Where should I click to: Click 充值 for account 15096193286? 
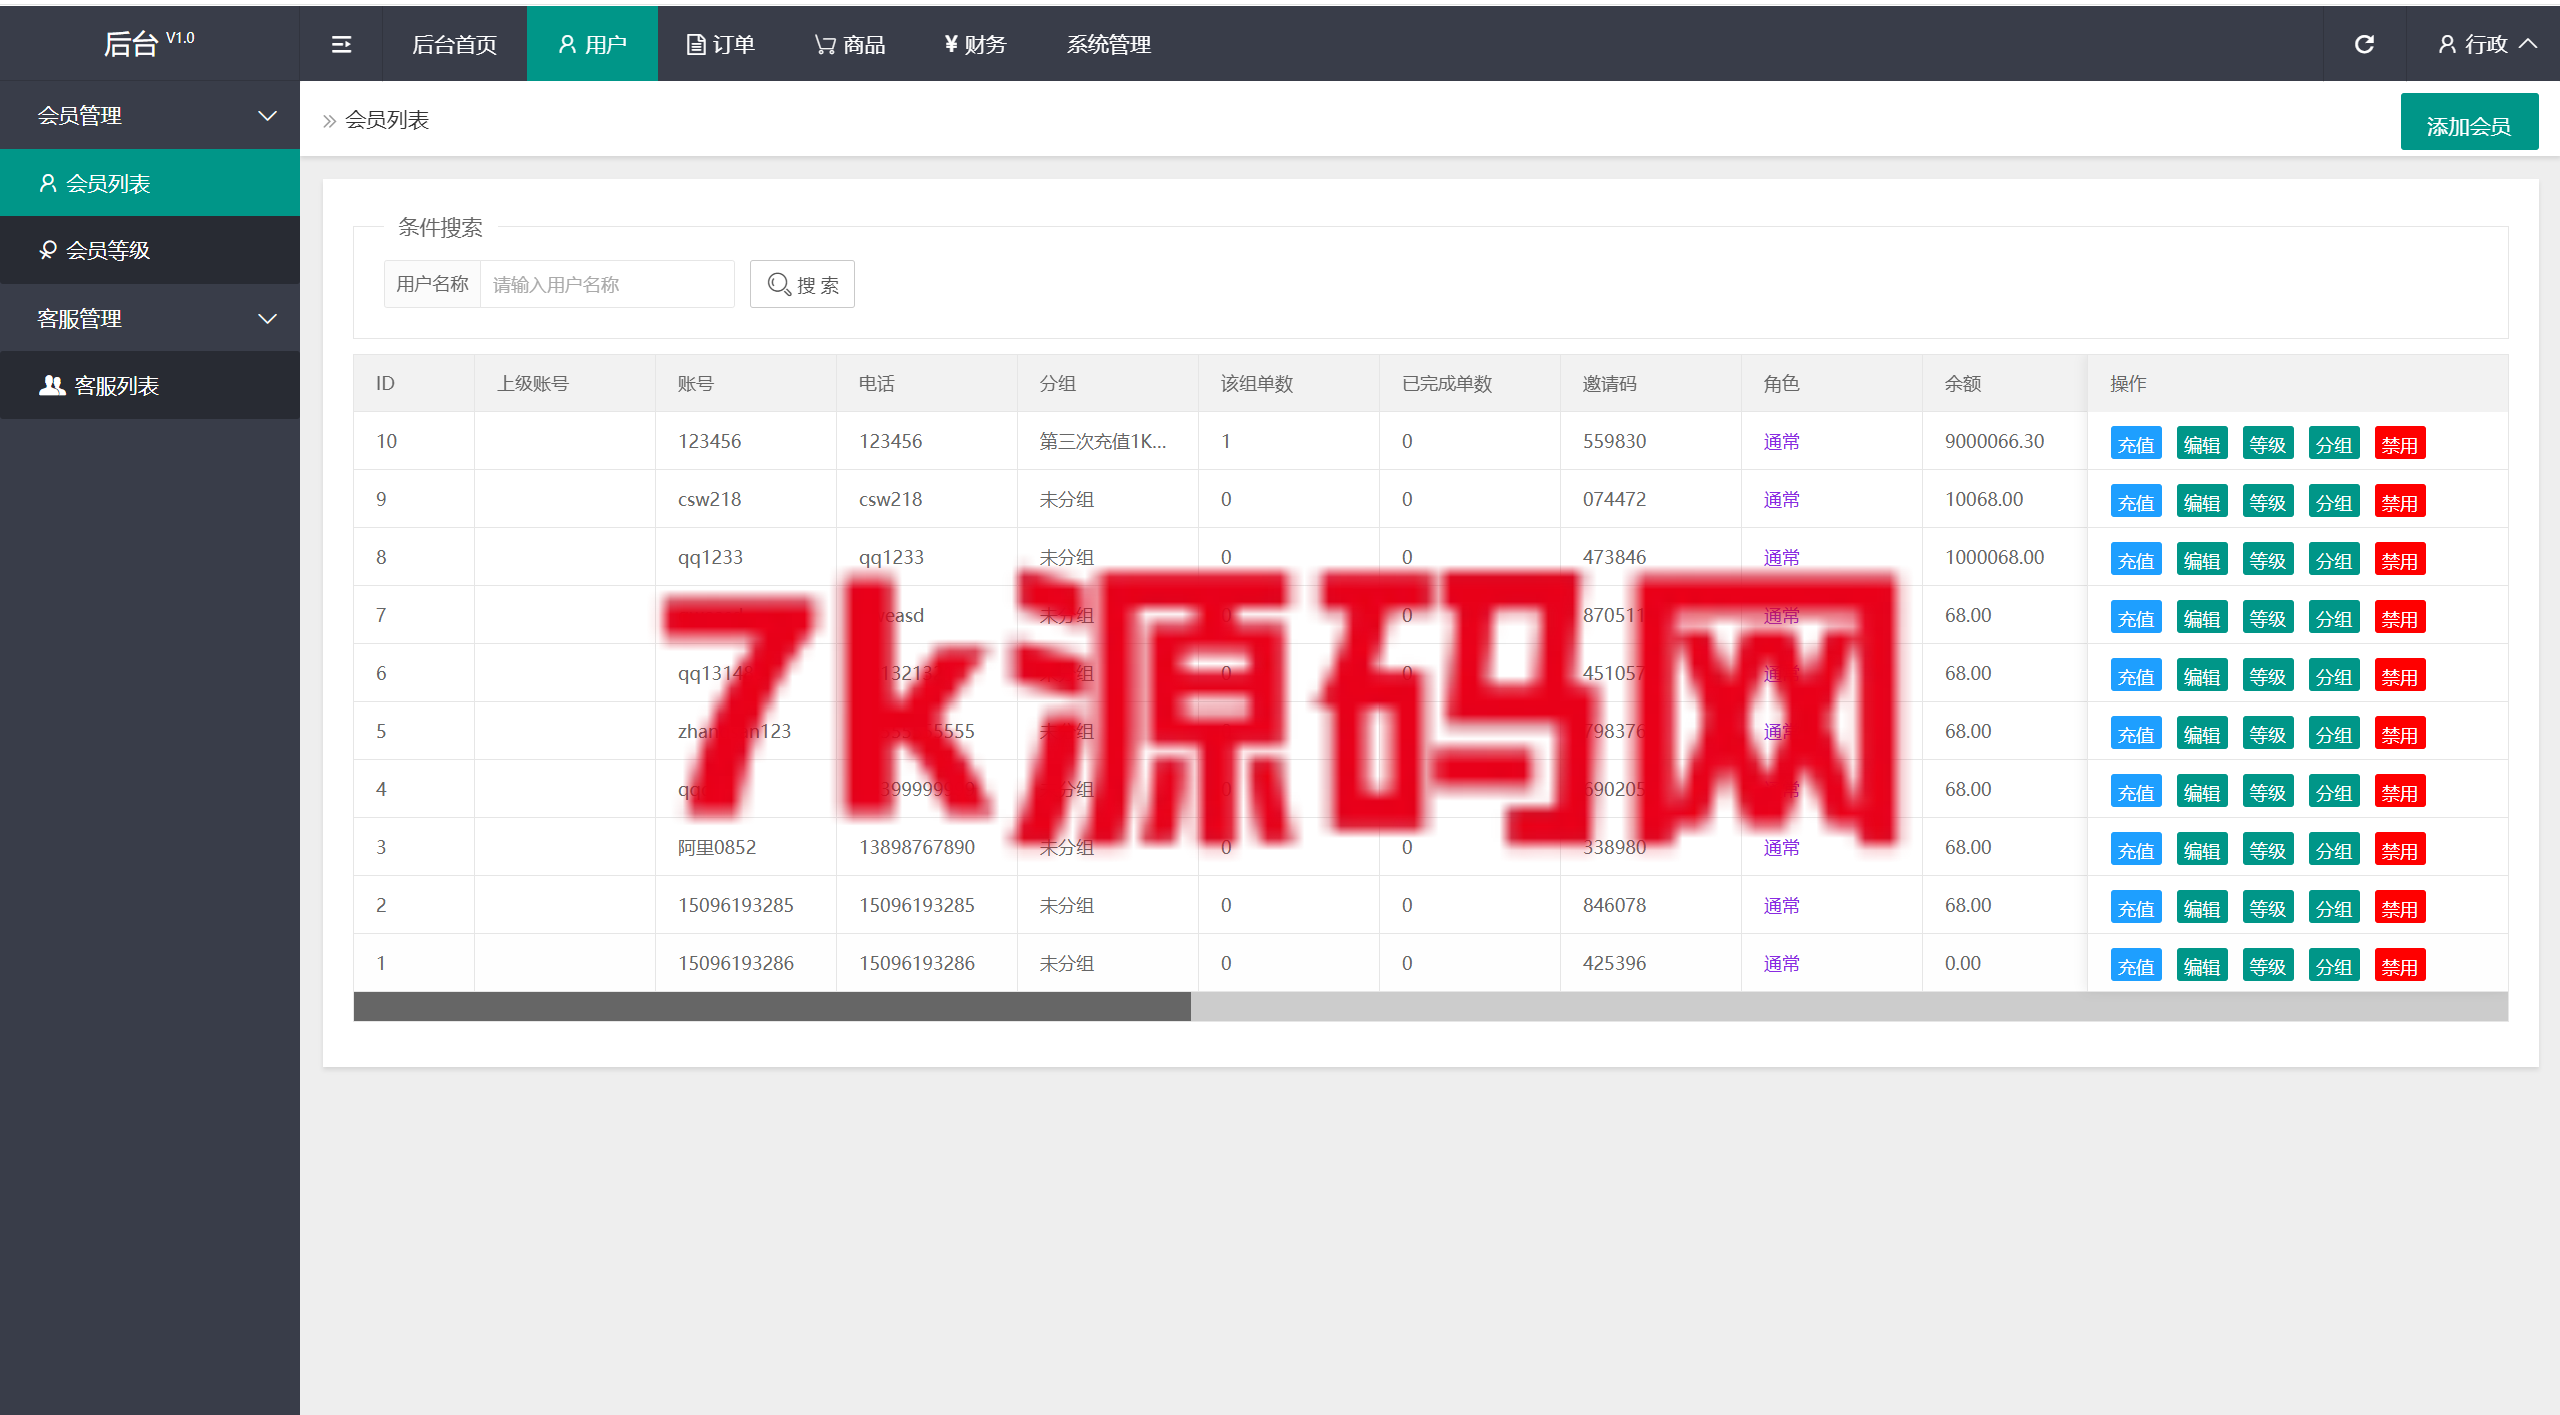tap(2136, 966)
